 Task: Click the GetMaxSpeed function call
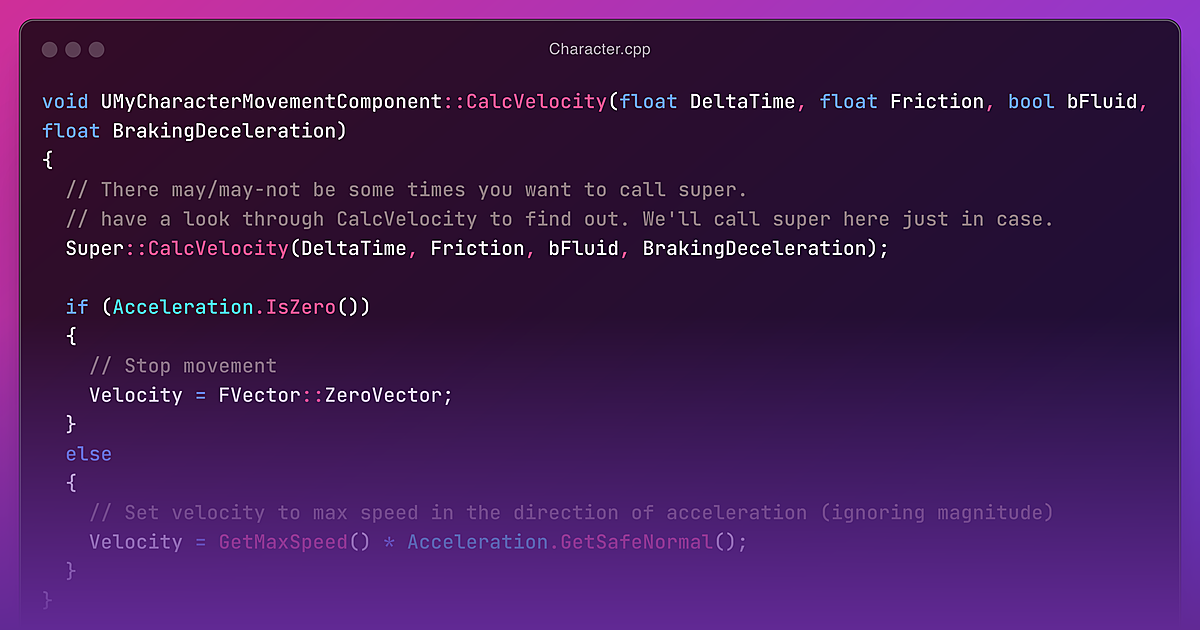click(283, 542)
